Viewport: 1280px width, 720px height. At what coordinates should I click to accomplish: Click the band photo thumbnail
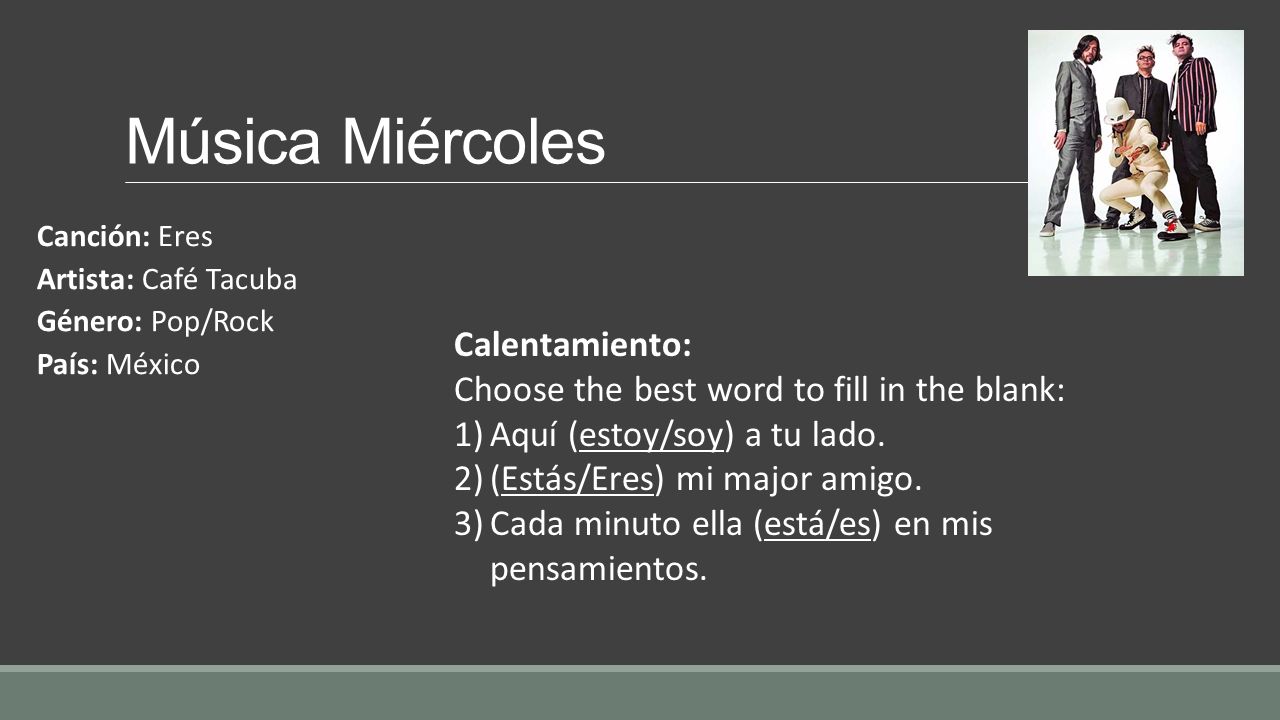[x=1136, y=153]
